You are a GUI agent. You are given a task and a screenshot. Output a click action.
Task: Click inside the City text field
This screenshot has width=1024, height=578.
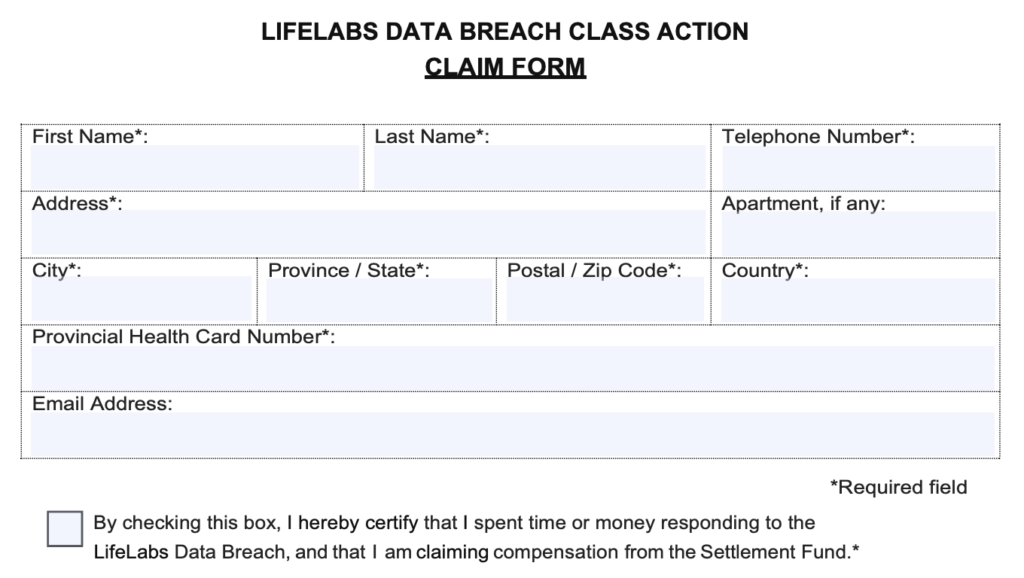pos(141,298)
